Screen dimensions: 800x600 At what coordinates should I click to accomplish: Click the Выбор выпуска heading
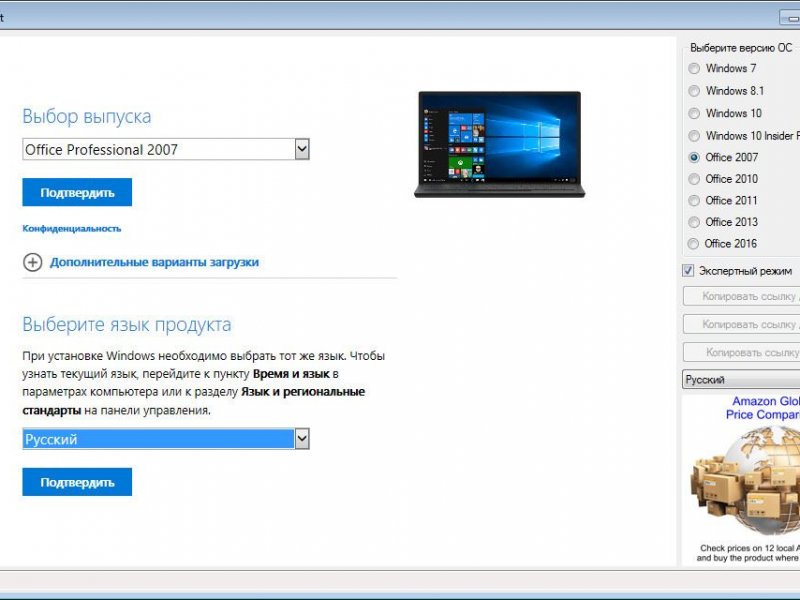point(87,116)
